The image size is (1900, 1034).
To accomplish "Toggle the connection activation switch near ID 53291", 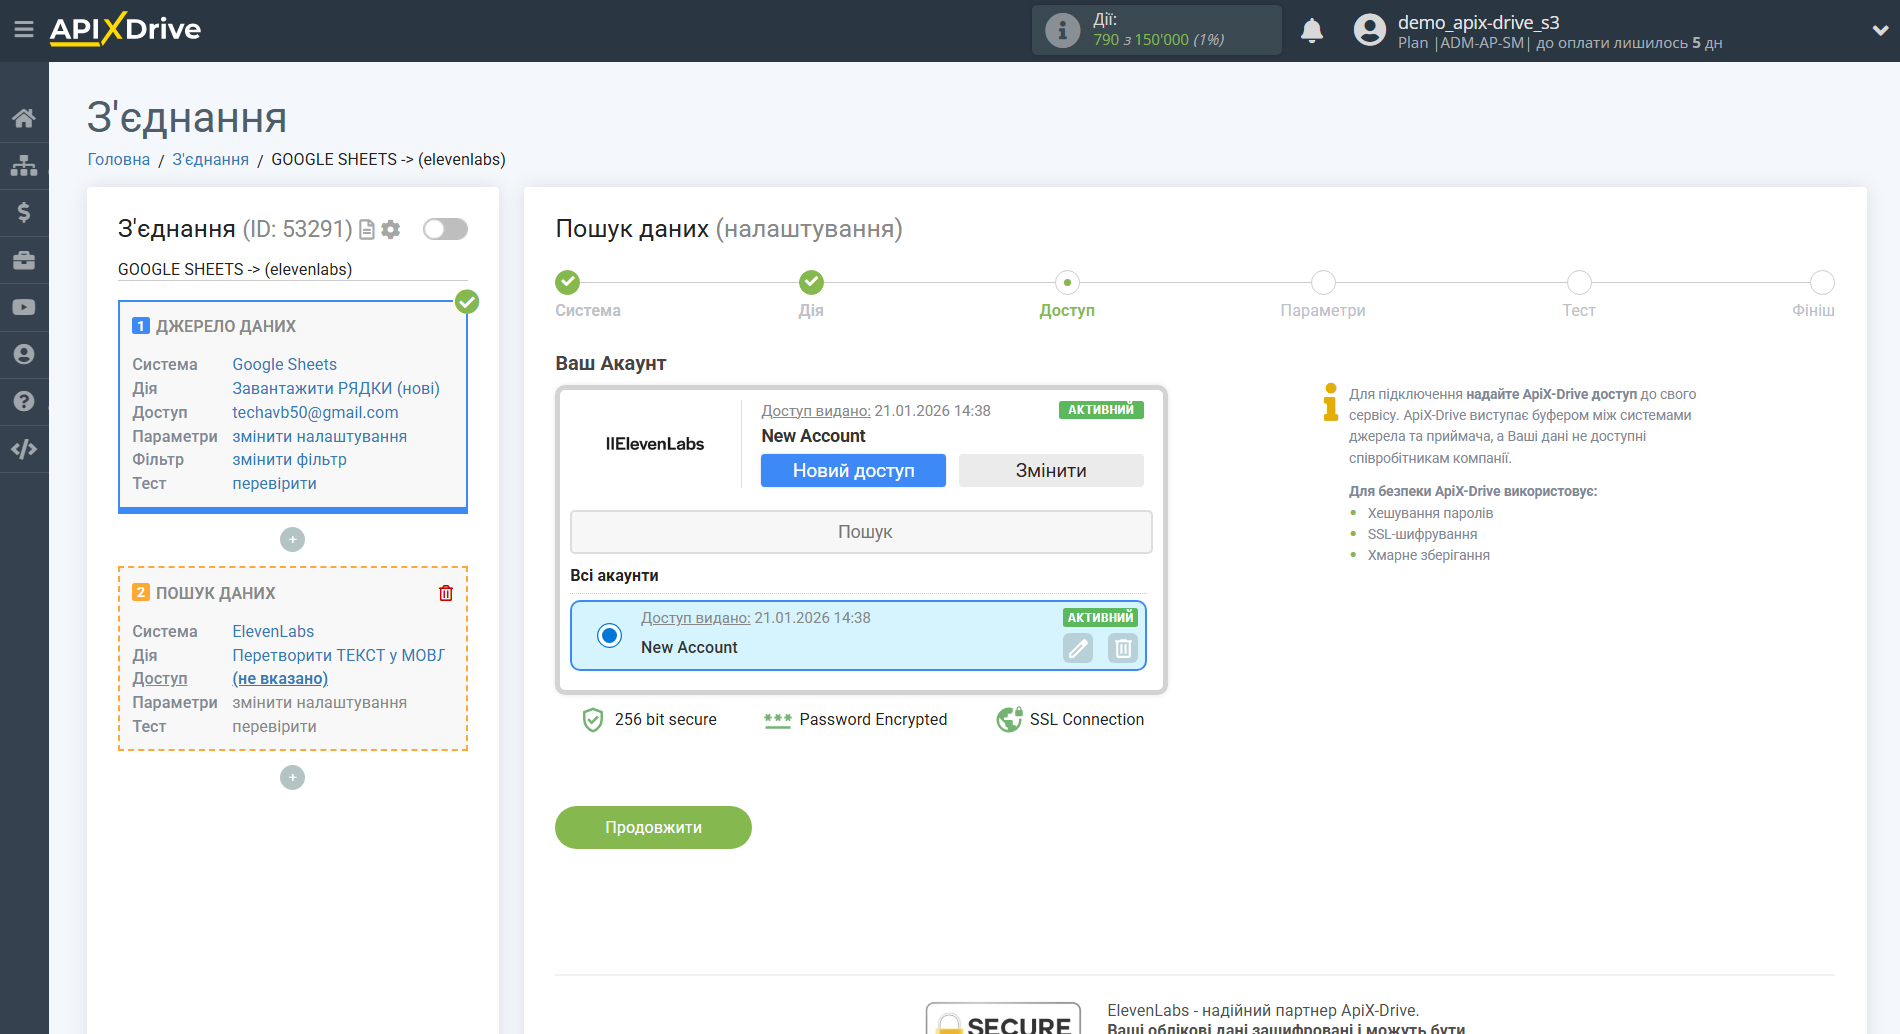I will coord(444,229).
